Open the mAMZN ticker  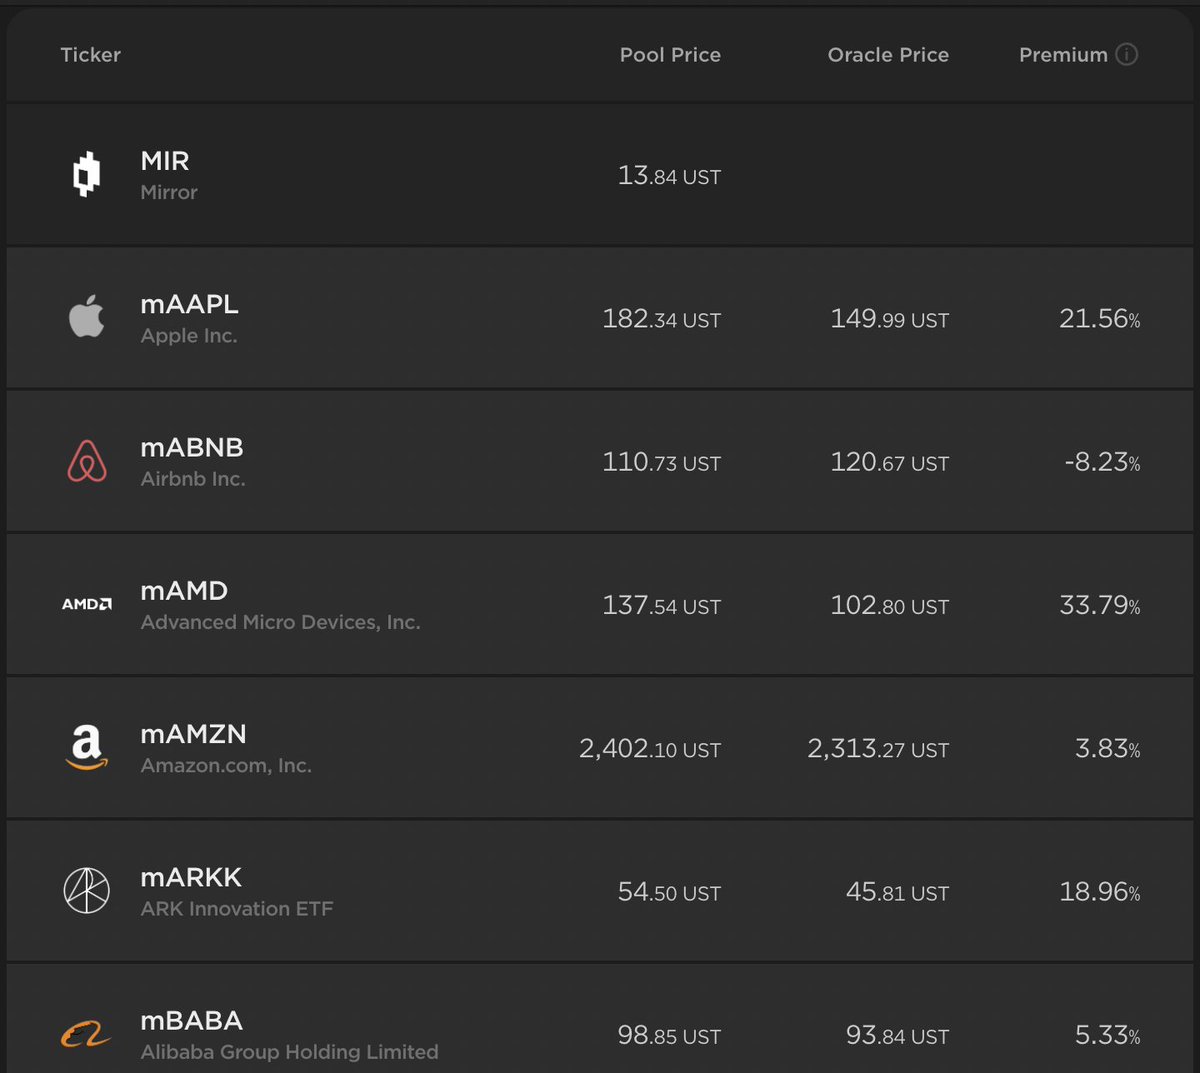193,734
